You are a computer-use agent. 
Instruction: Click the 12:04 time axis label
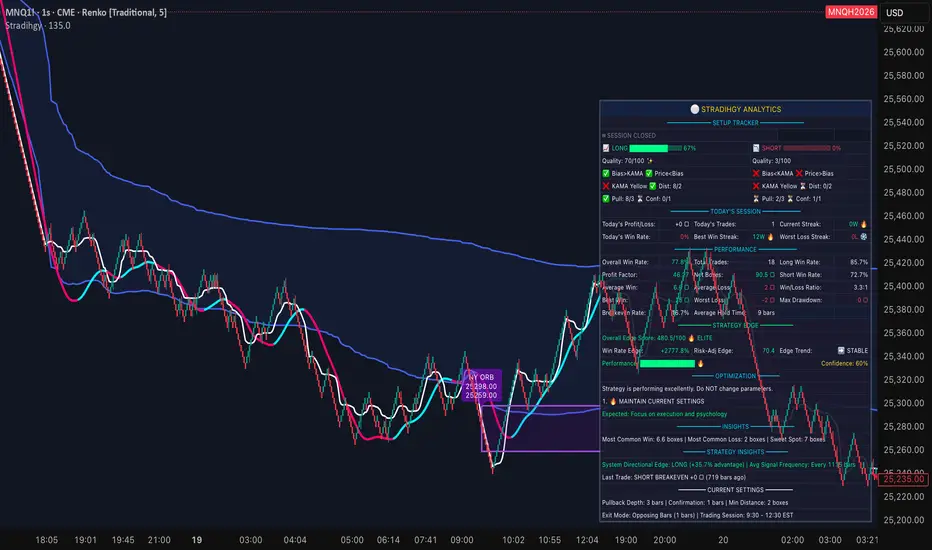(587, 540)
